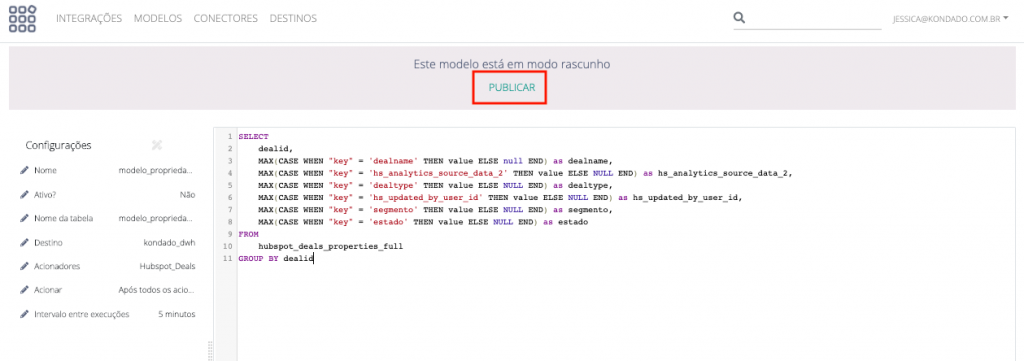This screenshot has height=361, width=1024.
Task: Click the FROM keyword on line 9
Action: [x=248, y=234]
